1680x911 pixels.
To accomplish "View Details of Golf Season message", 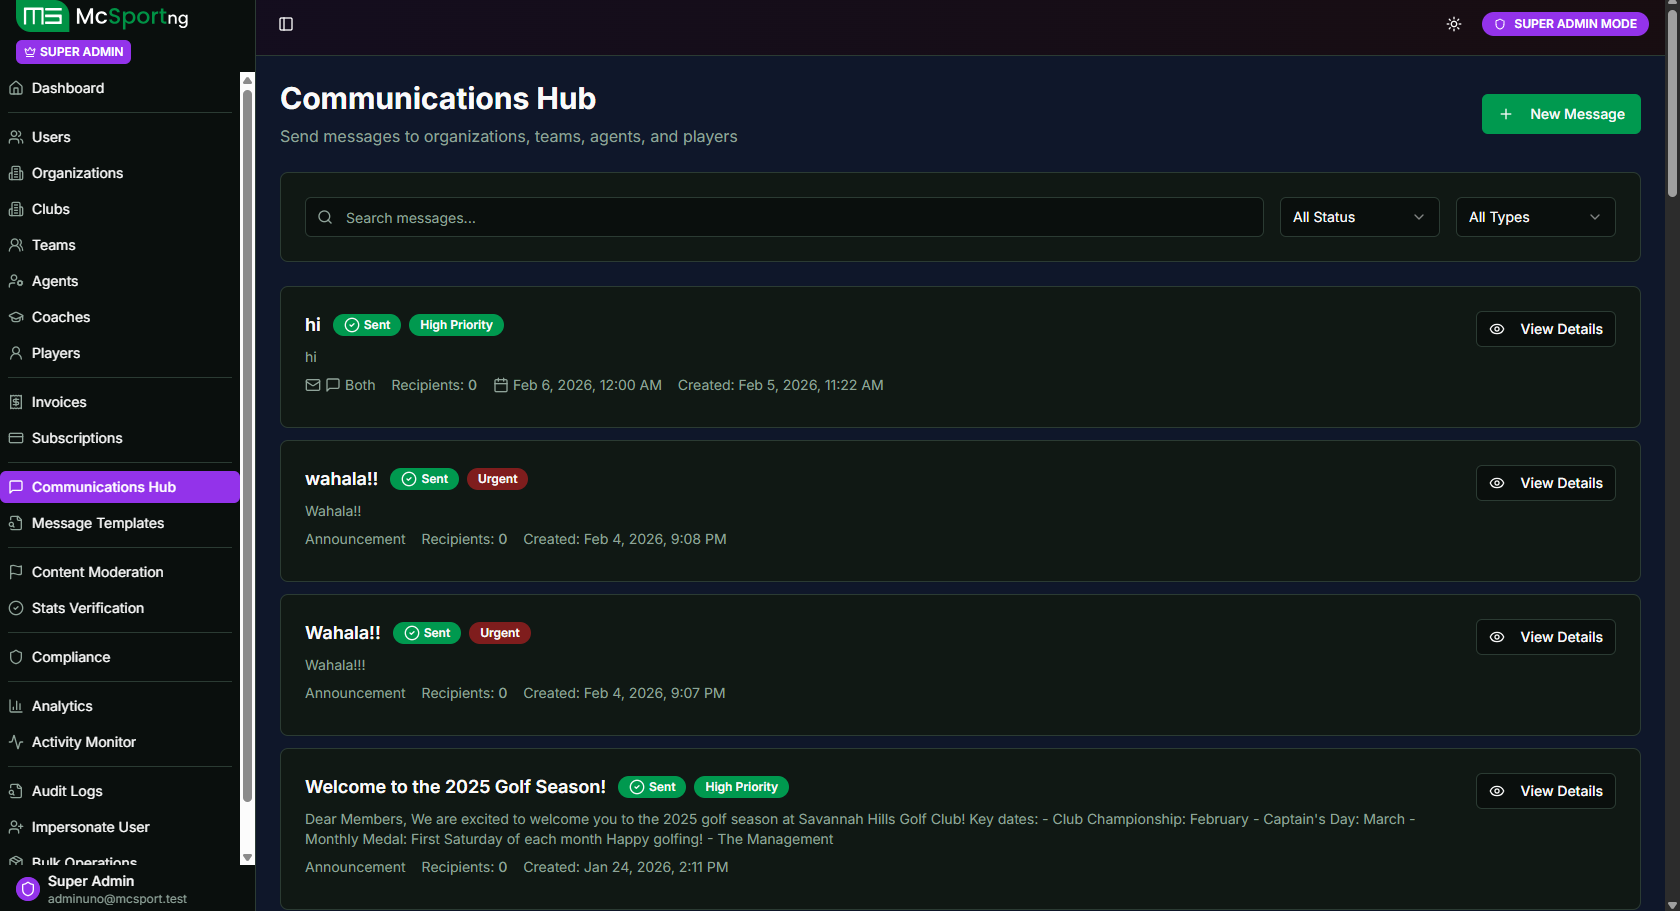I will 1545,791.
